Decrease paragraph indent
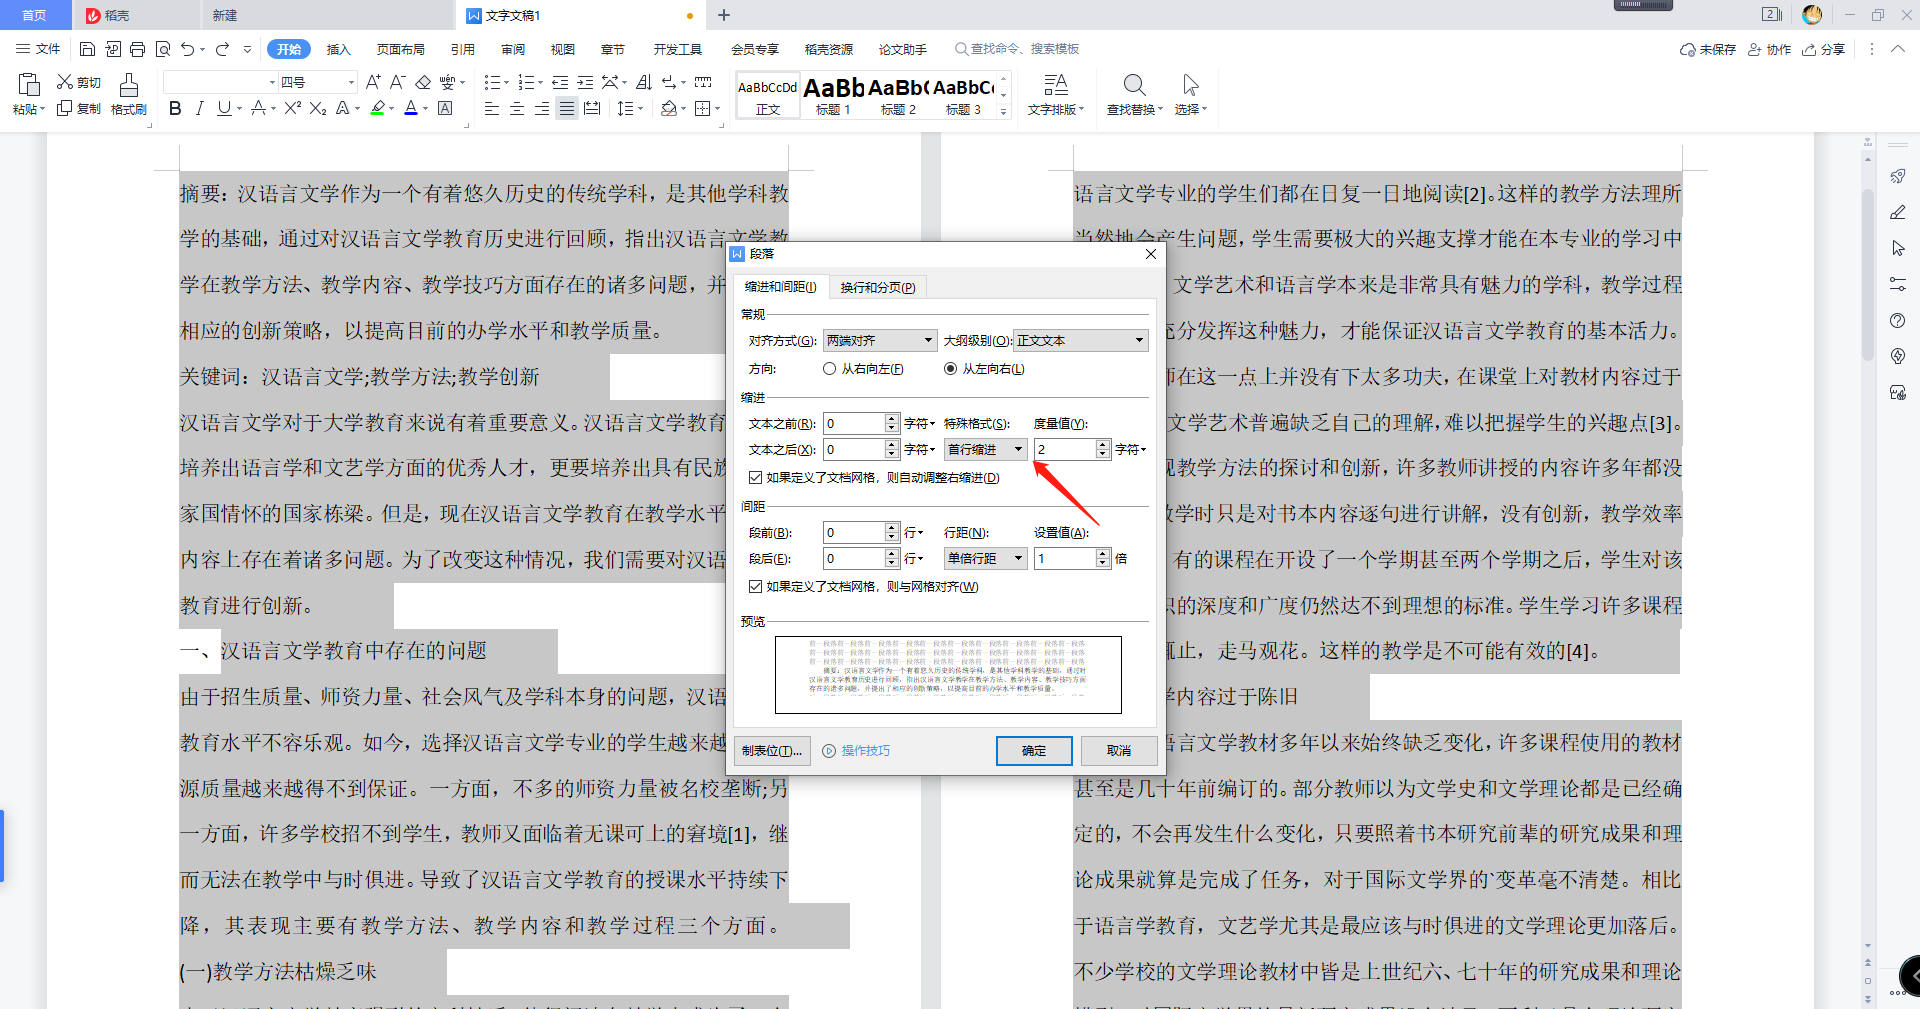The width and height of the screenshot is (1920, 1009). click(560, 82)
